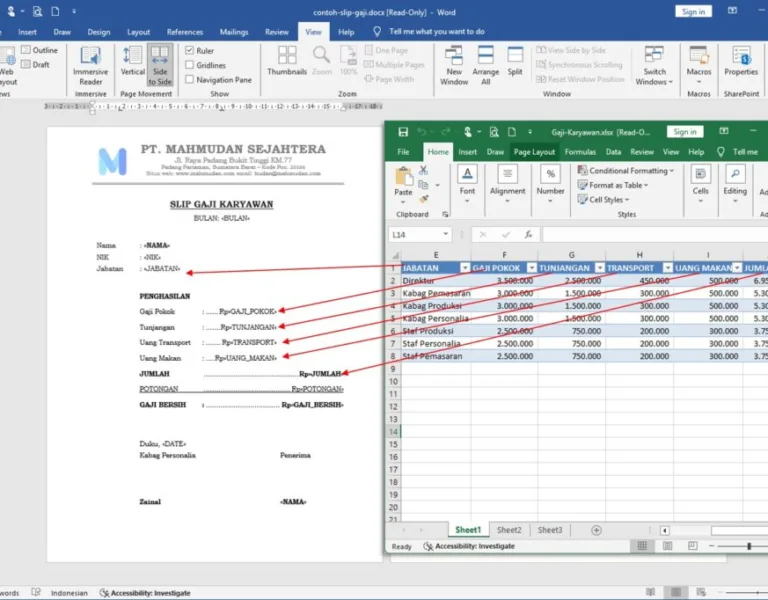This screenshot has height=600, width=768.
Task: Open Switch Windows in Word
Action: (654, 66)
